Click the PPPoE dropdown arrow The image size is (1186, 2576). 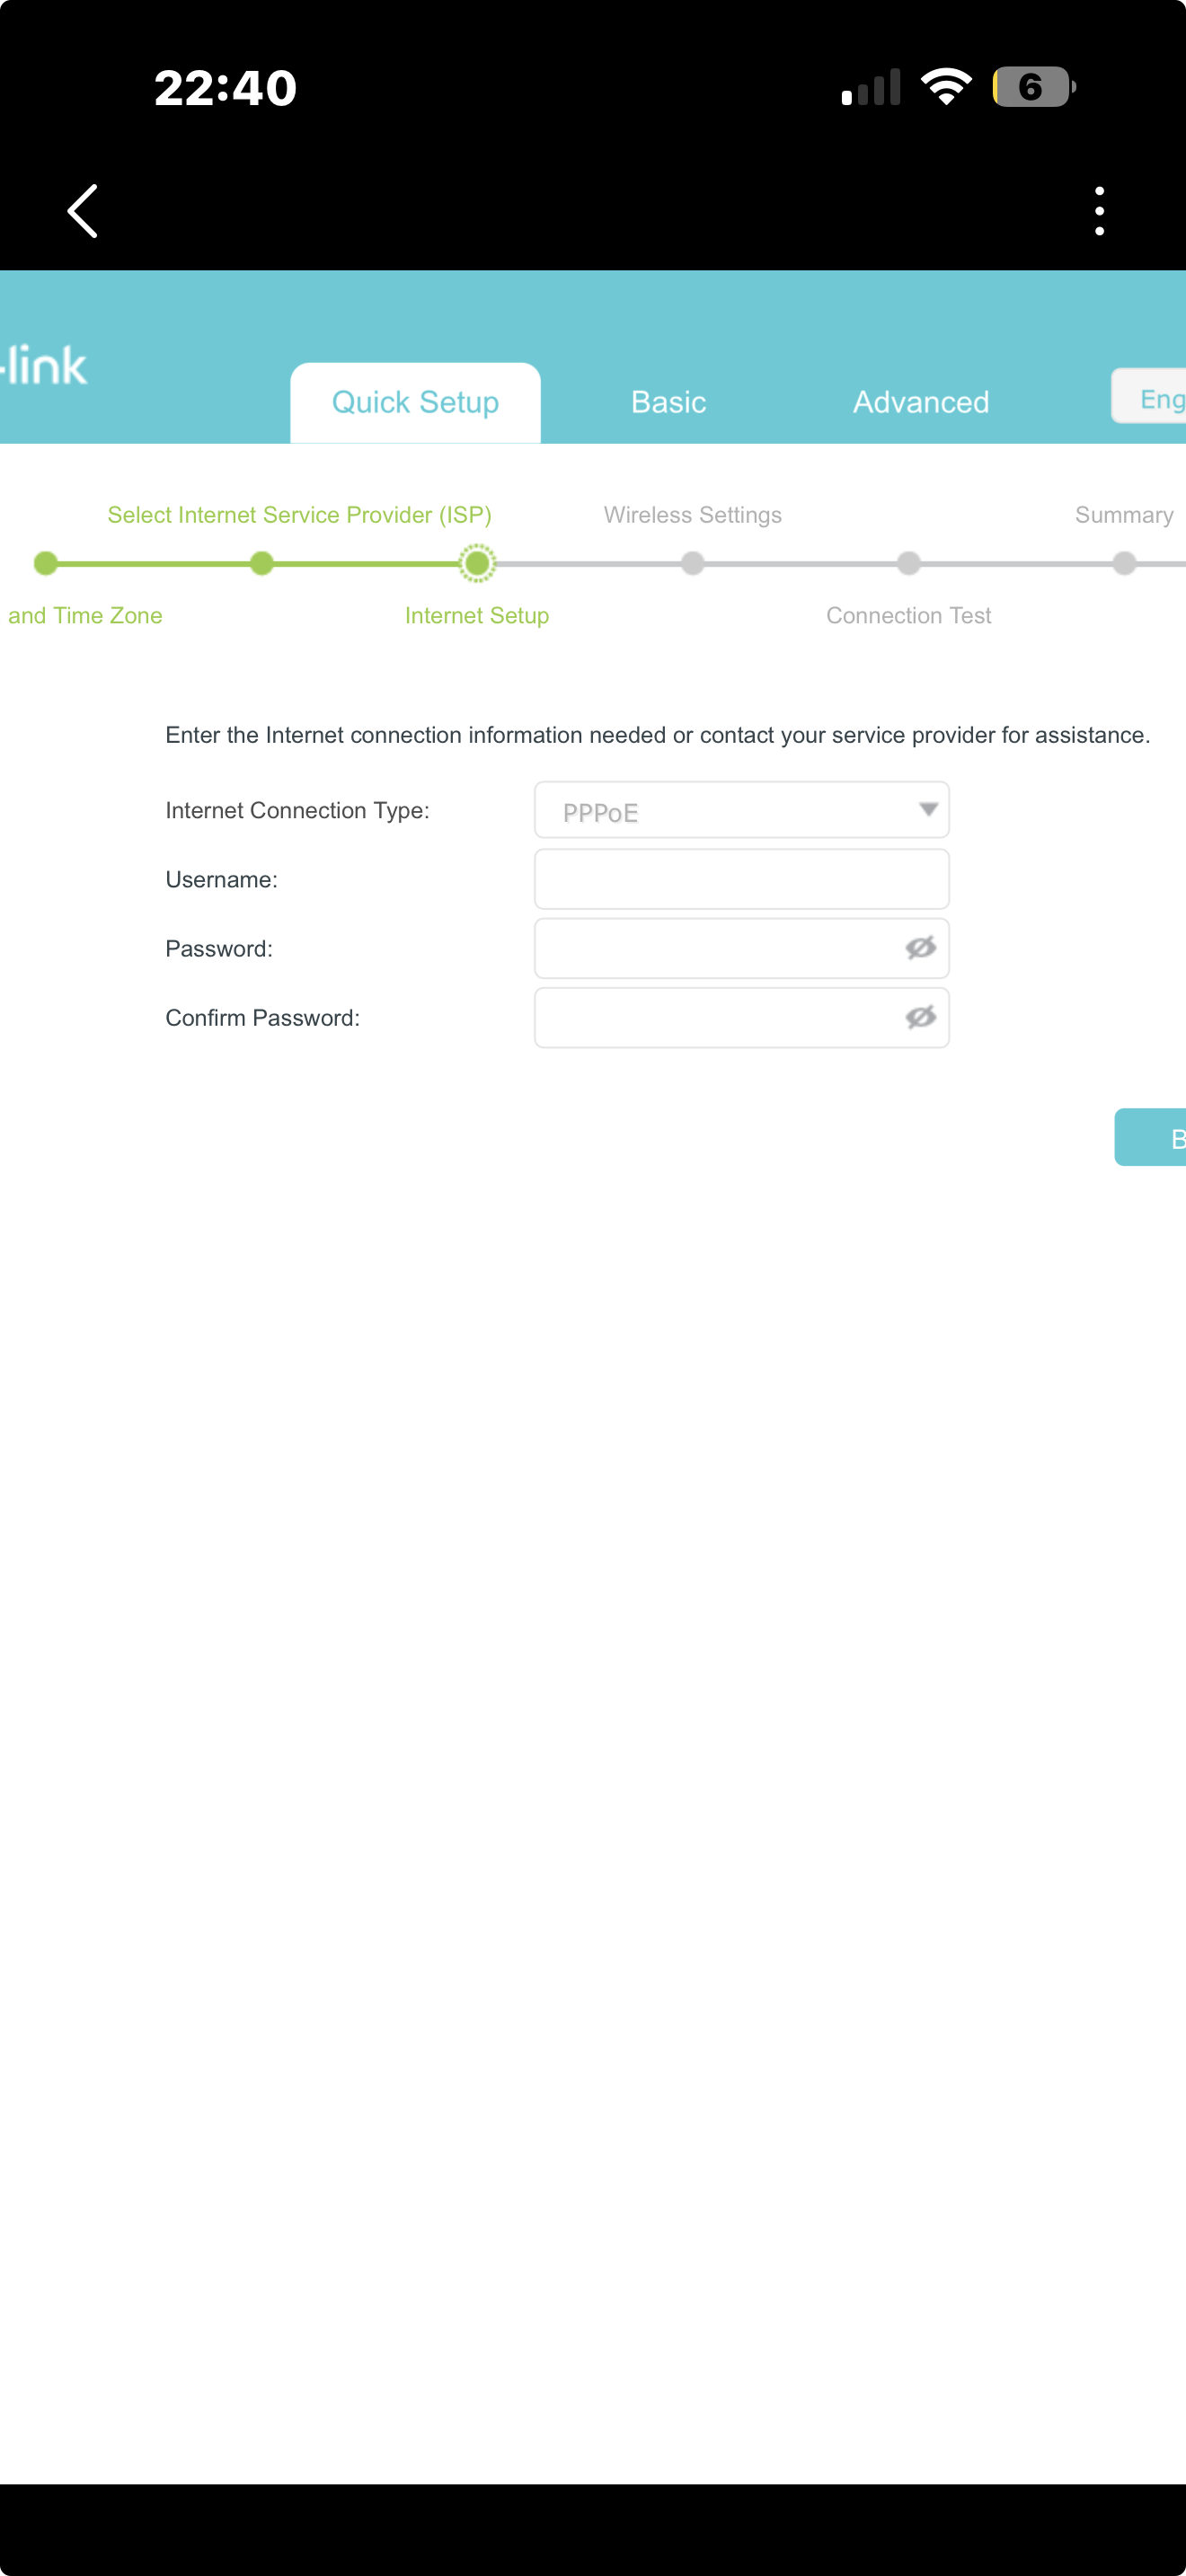point(928,809)
